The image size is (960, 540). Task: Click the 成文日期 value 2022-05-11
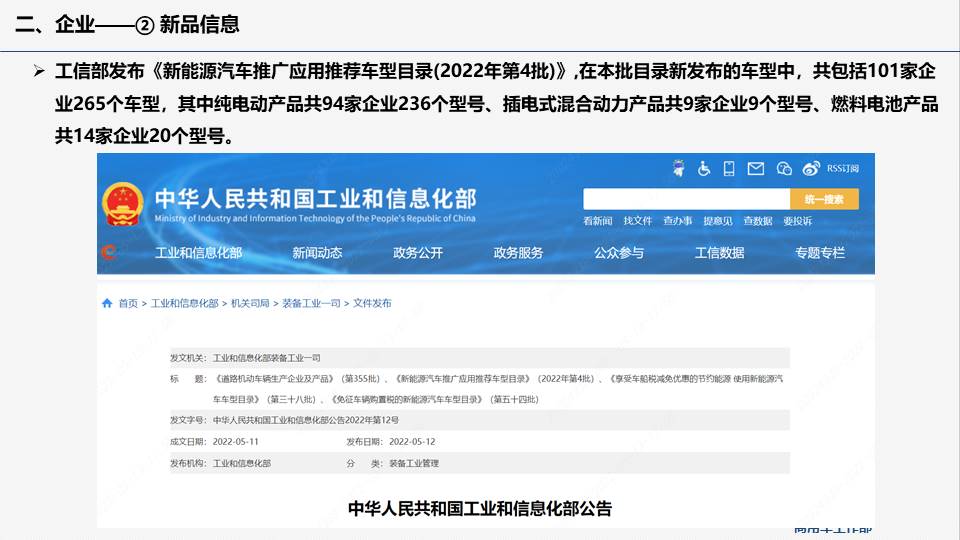236,441
